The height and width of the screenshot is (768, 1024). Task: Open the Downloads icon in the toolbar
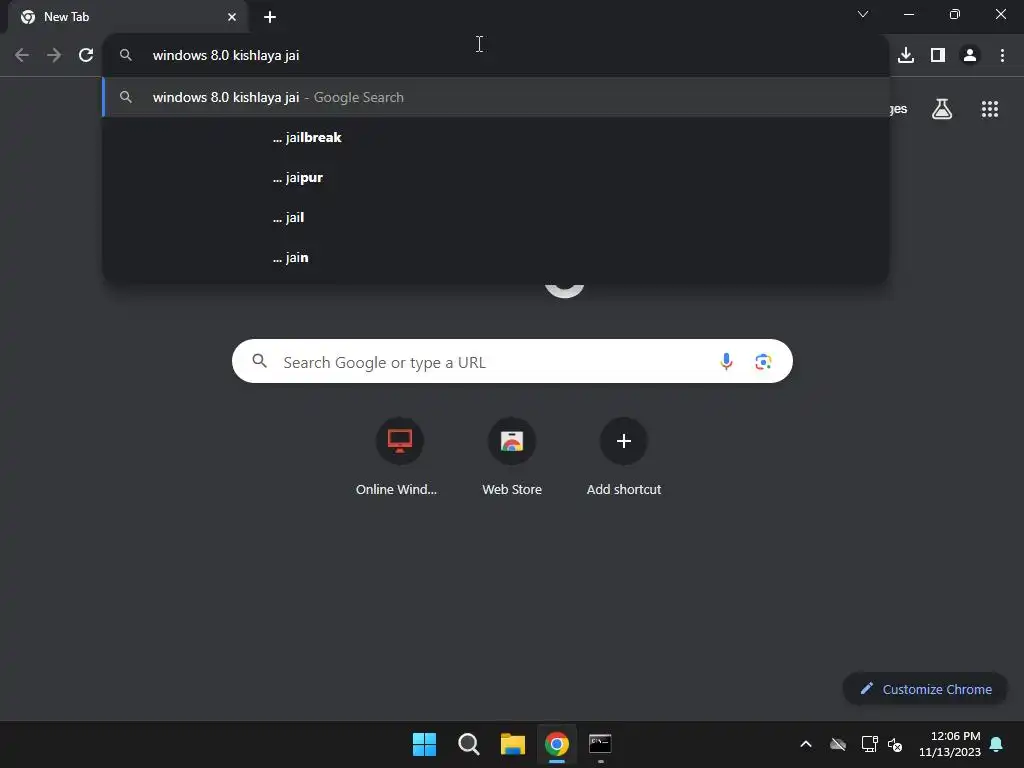click(906, 56)
